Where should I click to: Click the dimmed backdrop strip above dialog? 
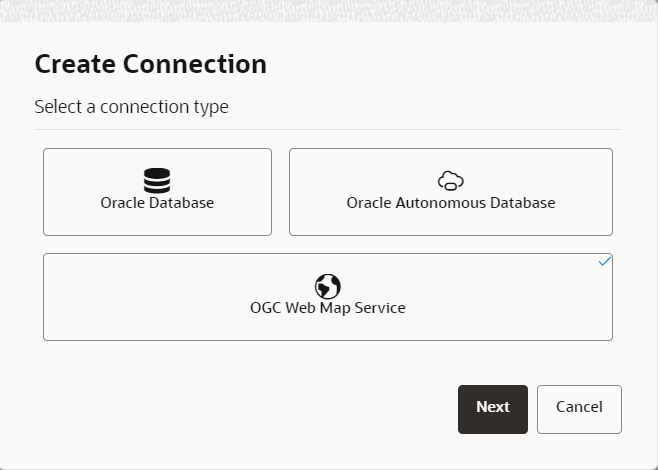pyautogui.click(x=329, y=10)
